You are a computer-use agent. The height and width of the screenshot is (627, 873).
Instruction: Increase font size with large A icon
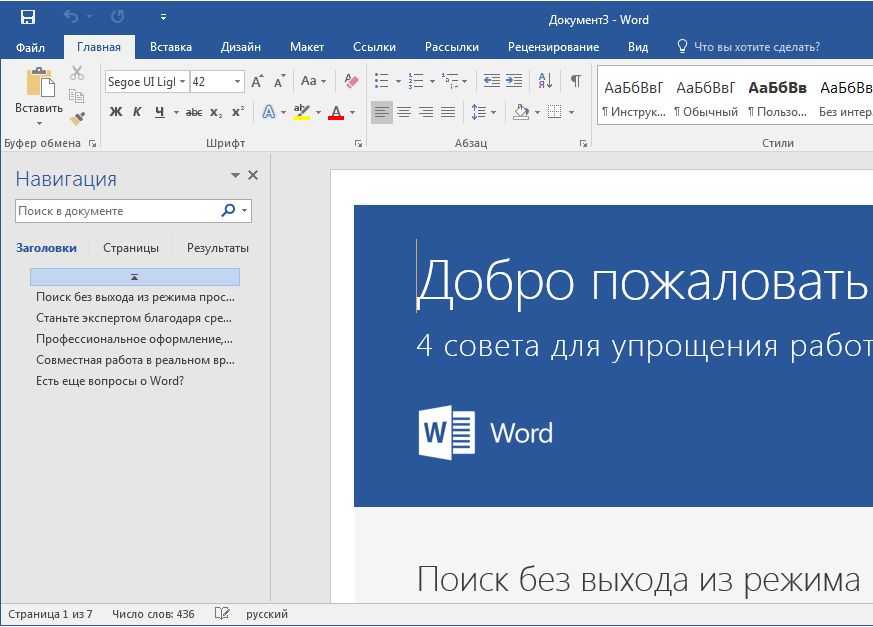[x=257, y=81]
